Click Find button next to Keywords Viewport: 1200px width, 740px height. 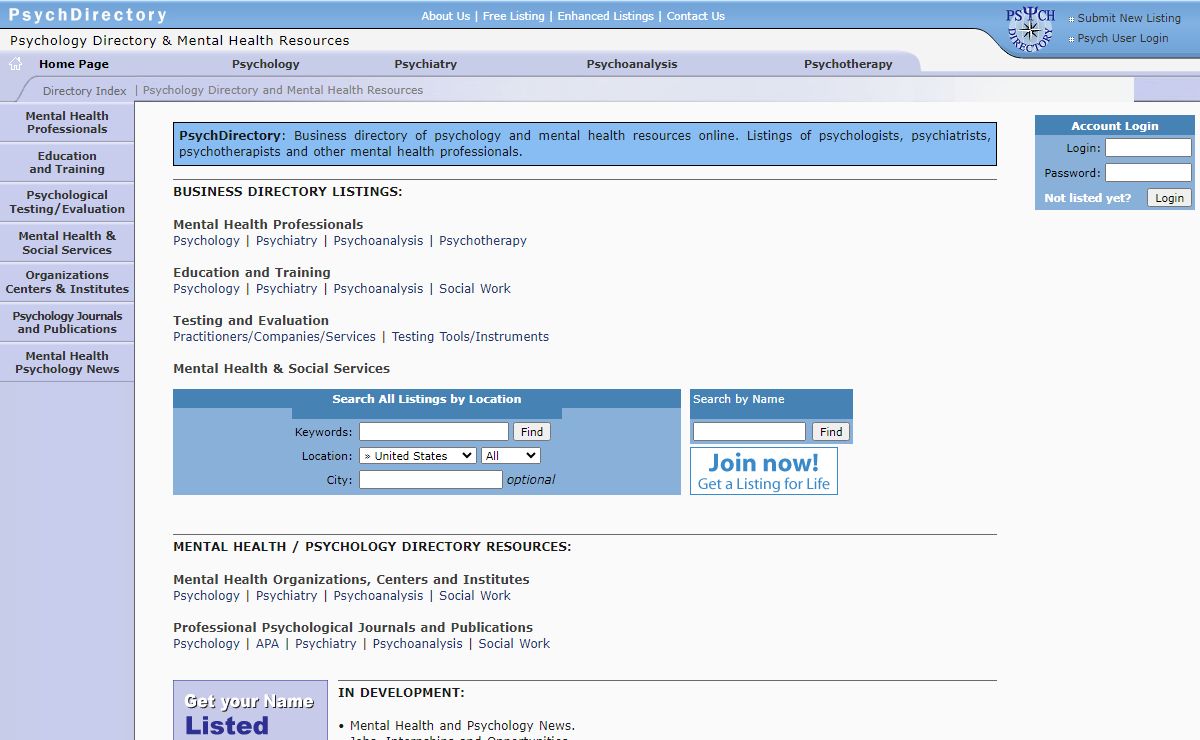tap(532, 432)
